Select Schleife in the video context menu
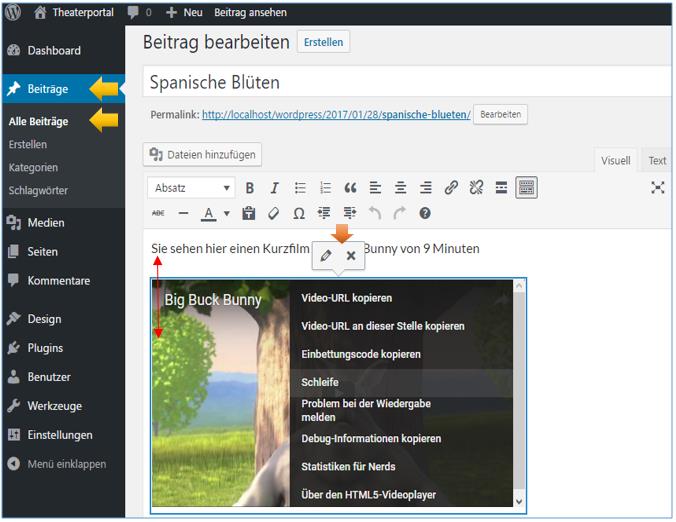The image size is (676, 522). 320,382
